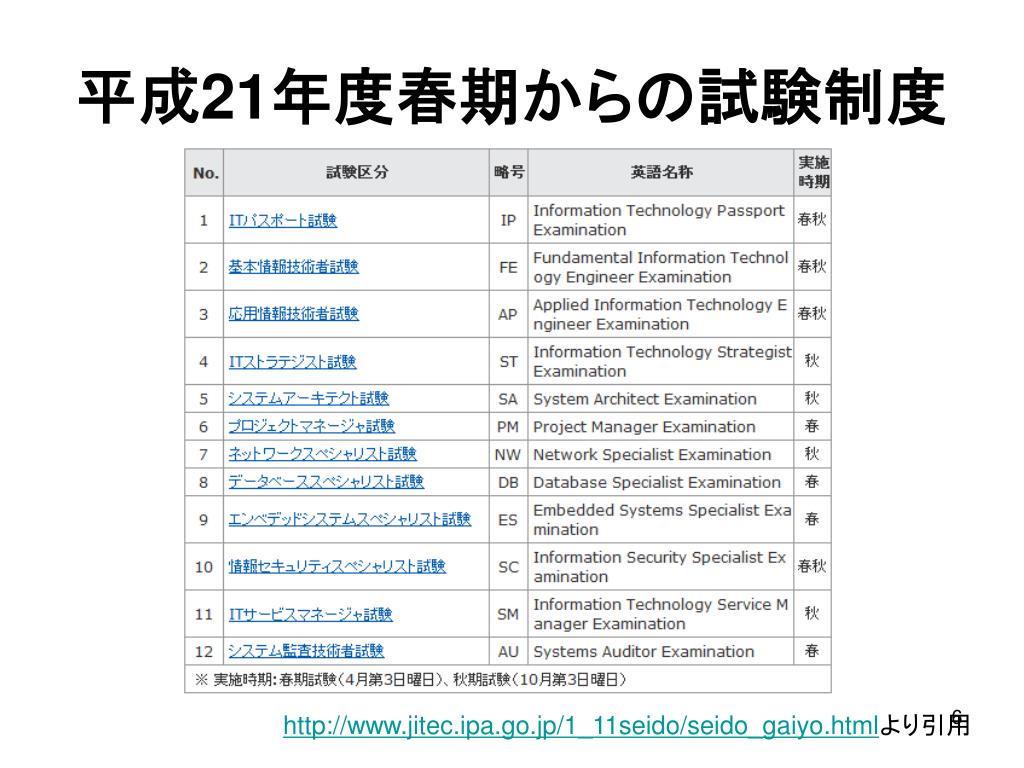Click Project Manager Examination text
Screen dimensions: 1024x768
coord(644,427)
